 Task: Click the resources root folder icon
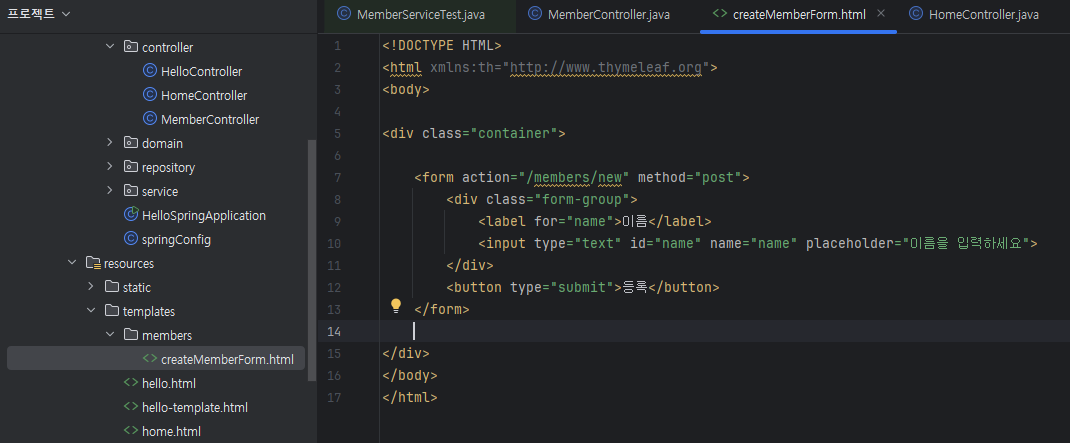[x=93, y=263]
